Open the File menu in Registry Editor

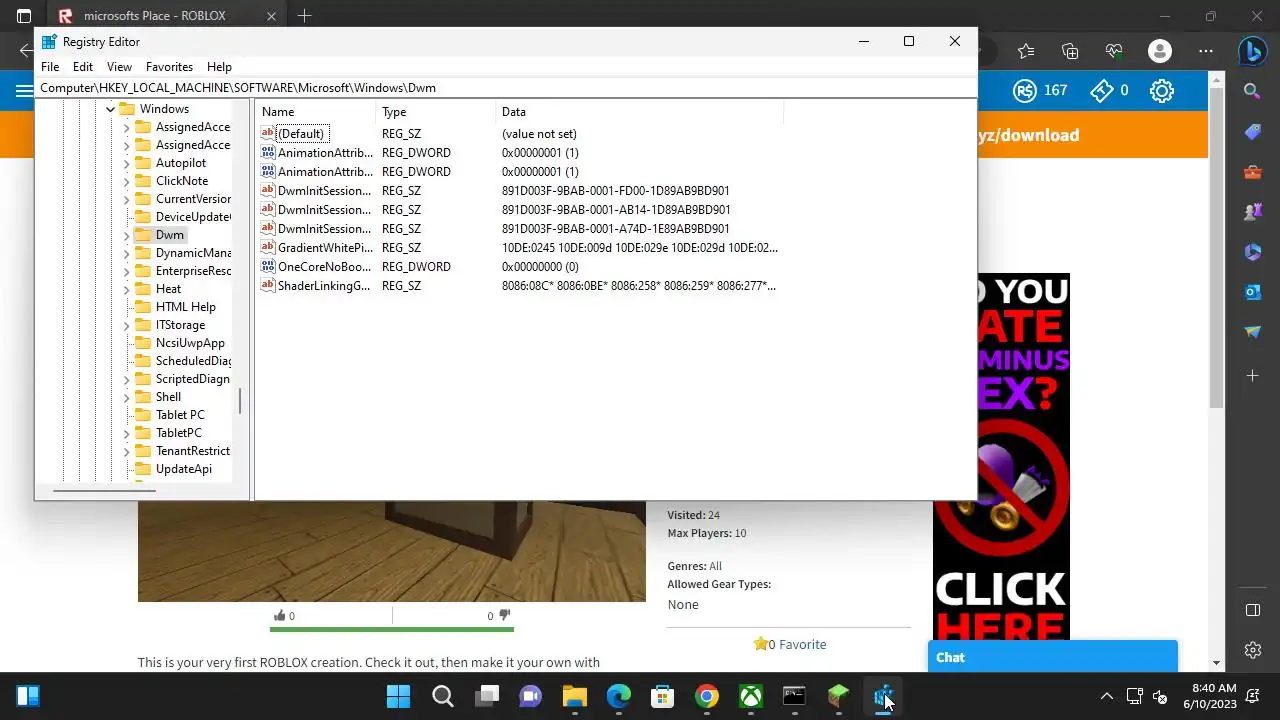coord(50,67)
